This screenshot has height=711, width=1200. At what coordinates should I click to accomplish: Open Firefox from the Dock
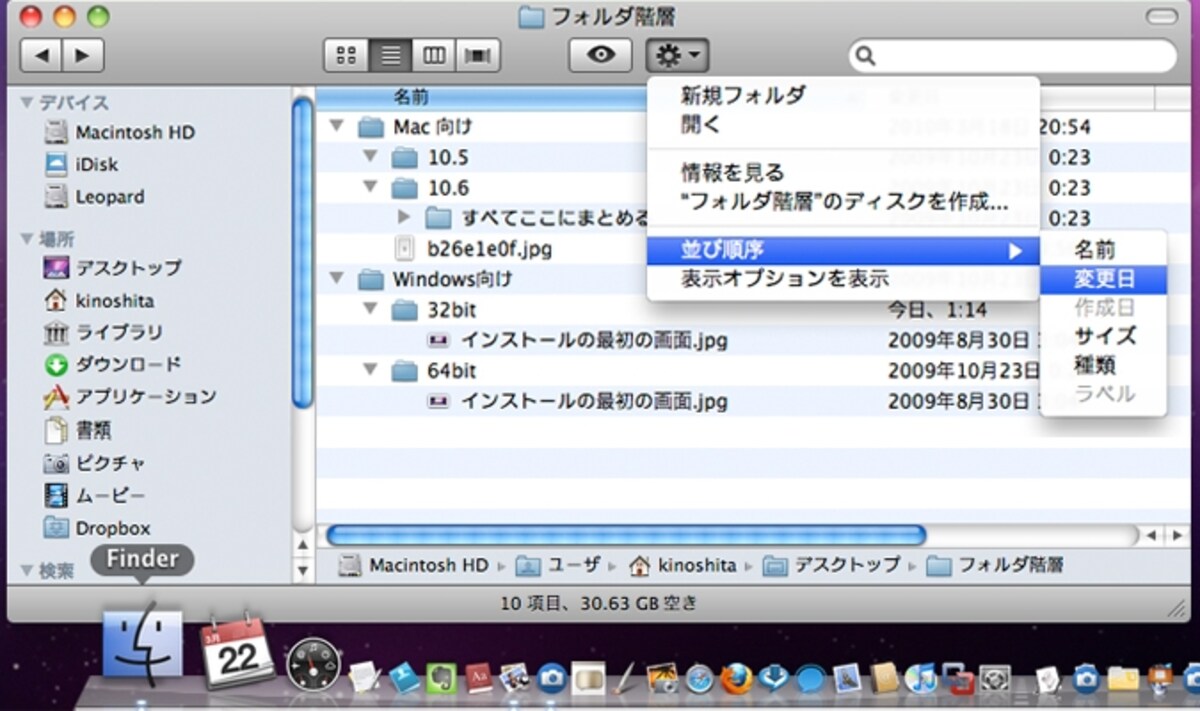point(735,678)
